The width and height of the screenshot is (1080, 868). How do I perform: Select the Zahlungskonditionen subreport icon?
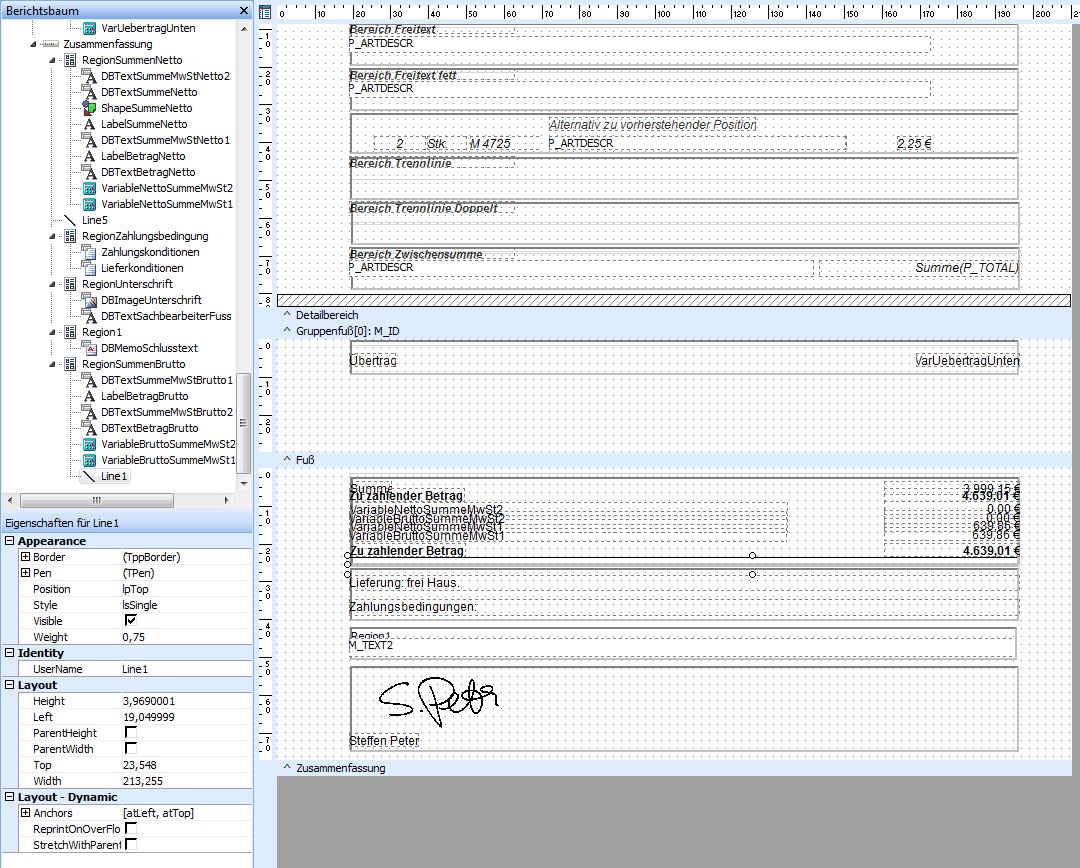point(90,252)
